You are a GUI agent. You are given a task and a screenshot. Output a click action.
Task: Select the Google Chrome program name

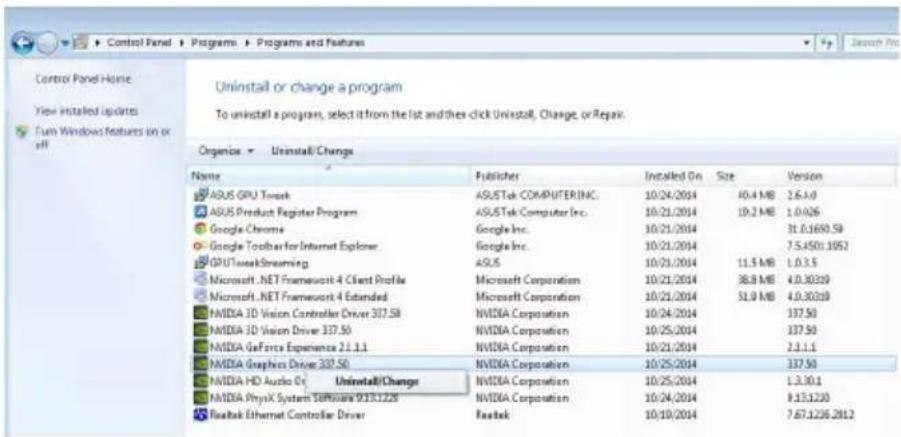click(x=246, y=229)
